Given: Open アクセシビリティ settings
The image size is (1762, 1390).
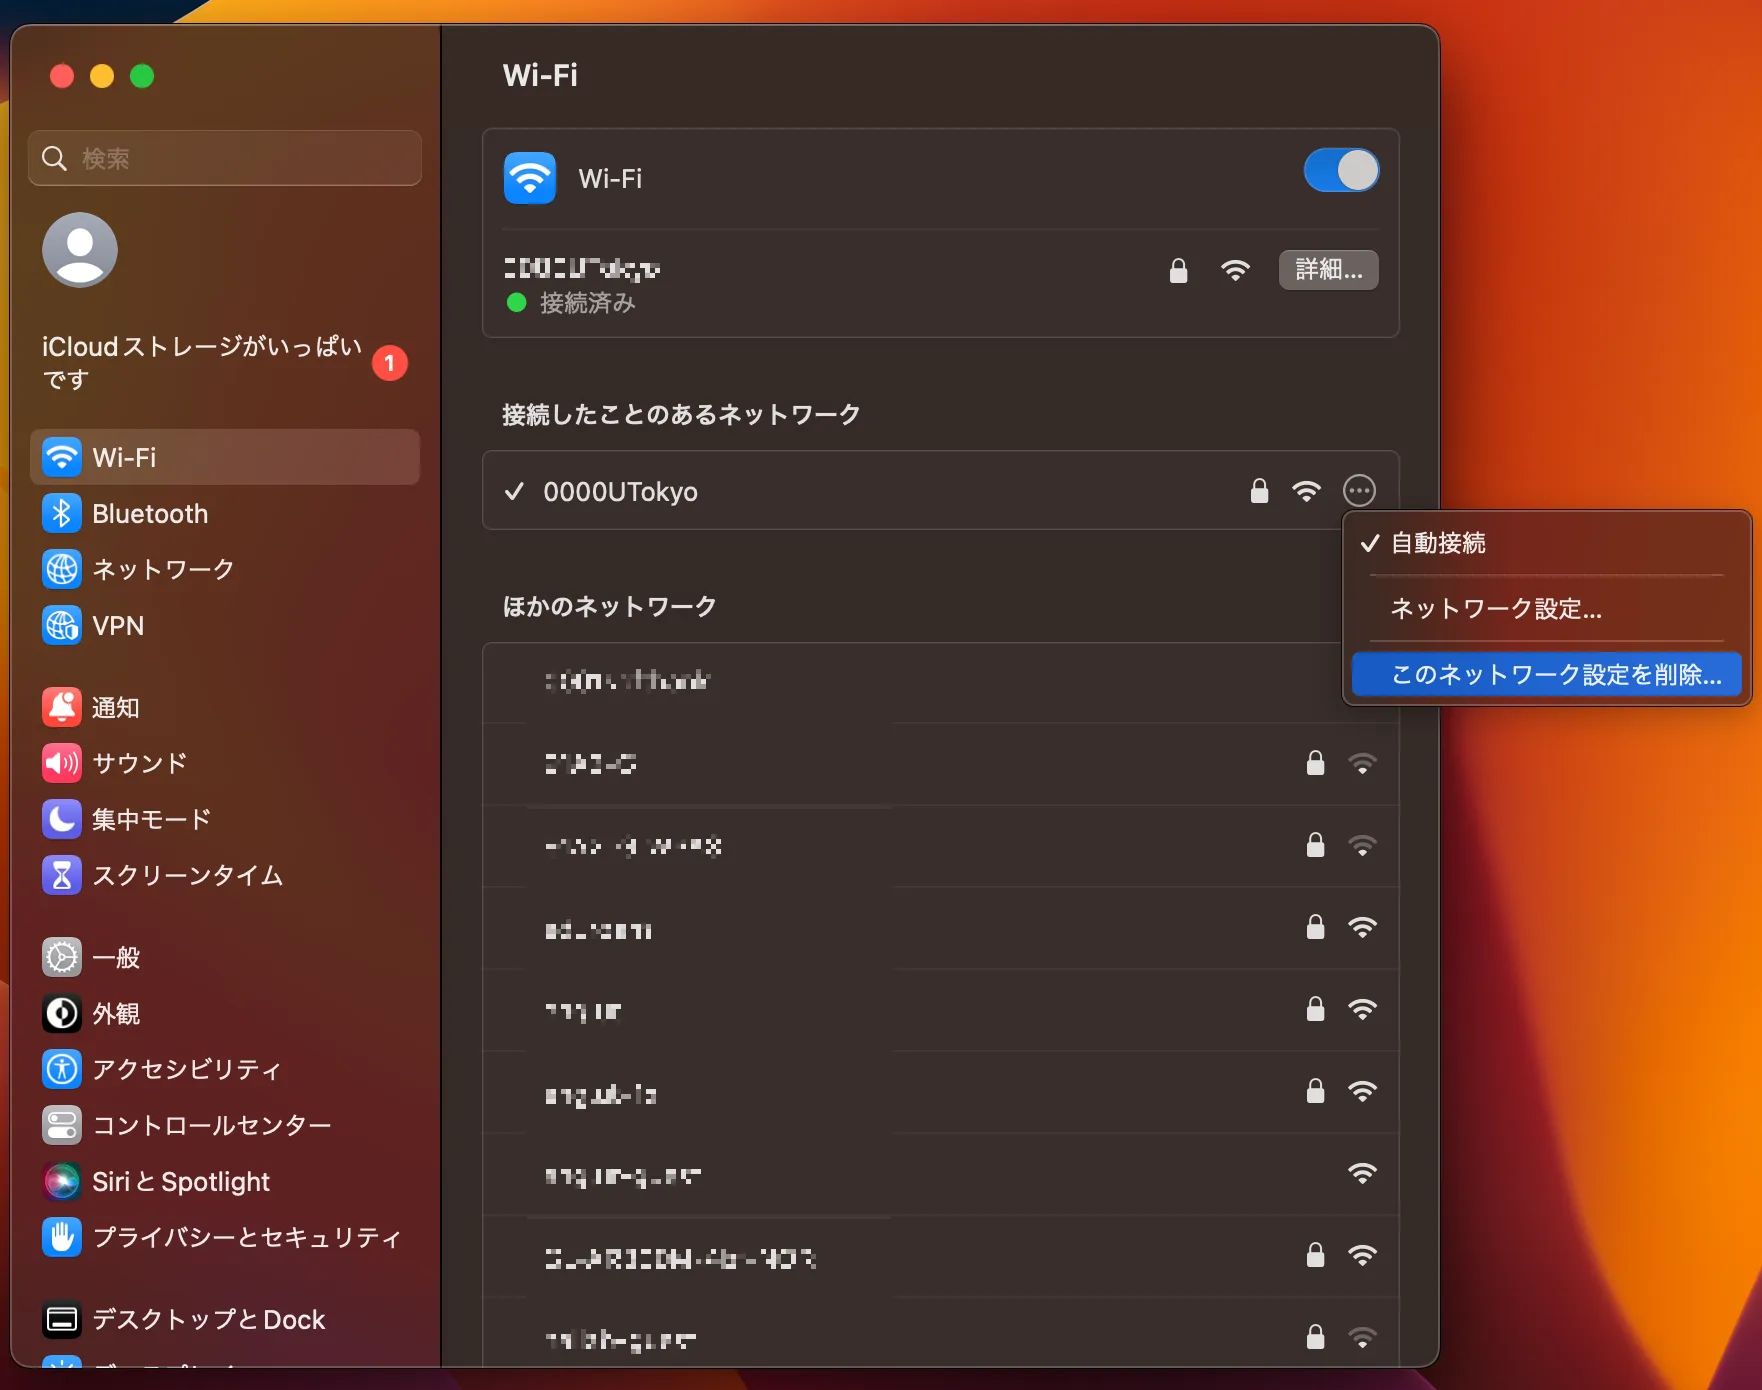Looking at the screenshot, I should [186, 1069].
